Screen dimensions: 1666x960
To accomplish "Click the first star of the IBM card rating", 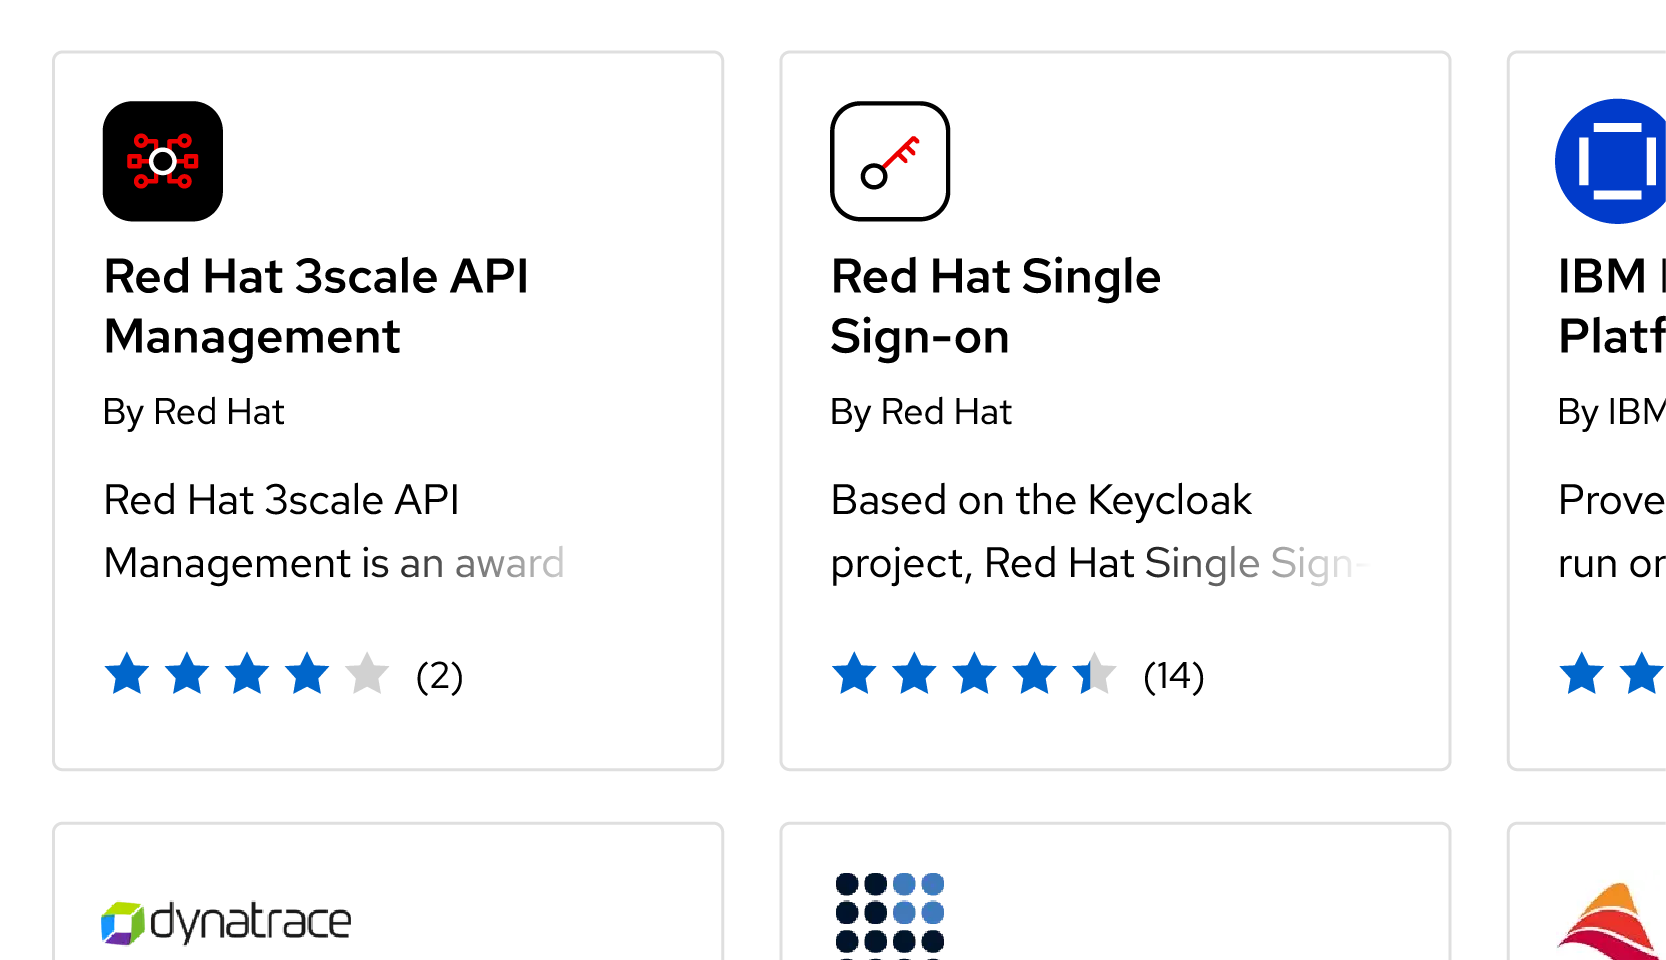I will tap(1582, 674).
